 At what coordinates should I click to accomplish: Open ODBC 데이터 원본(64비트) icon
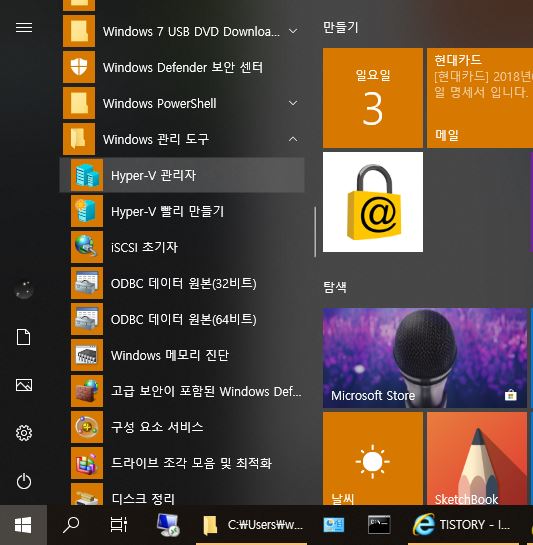tap(87, 319)
